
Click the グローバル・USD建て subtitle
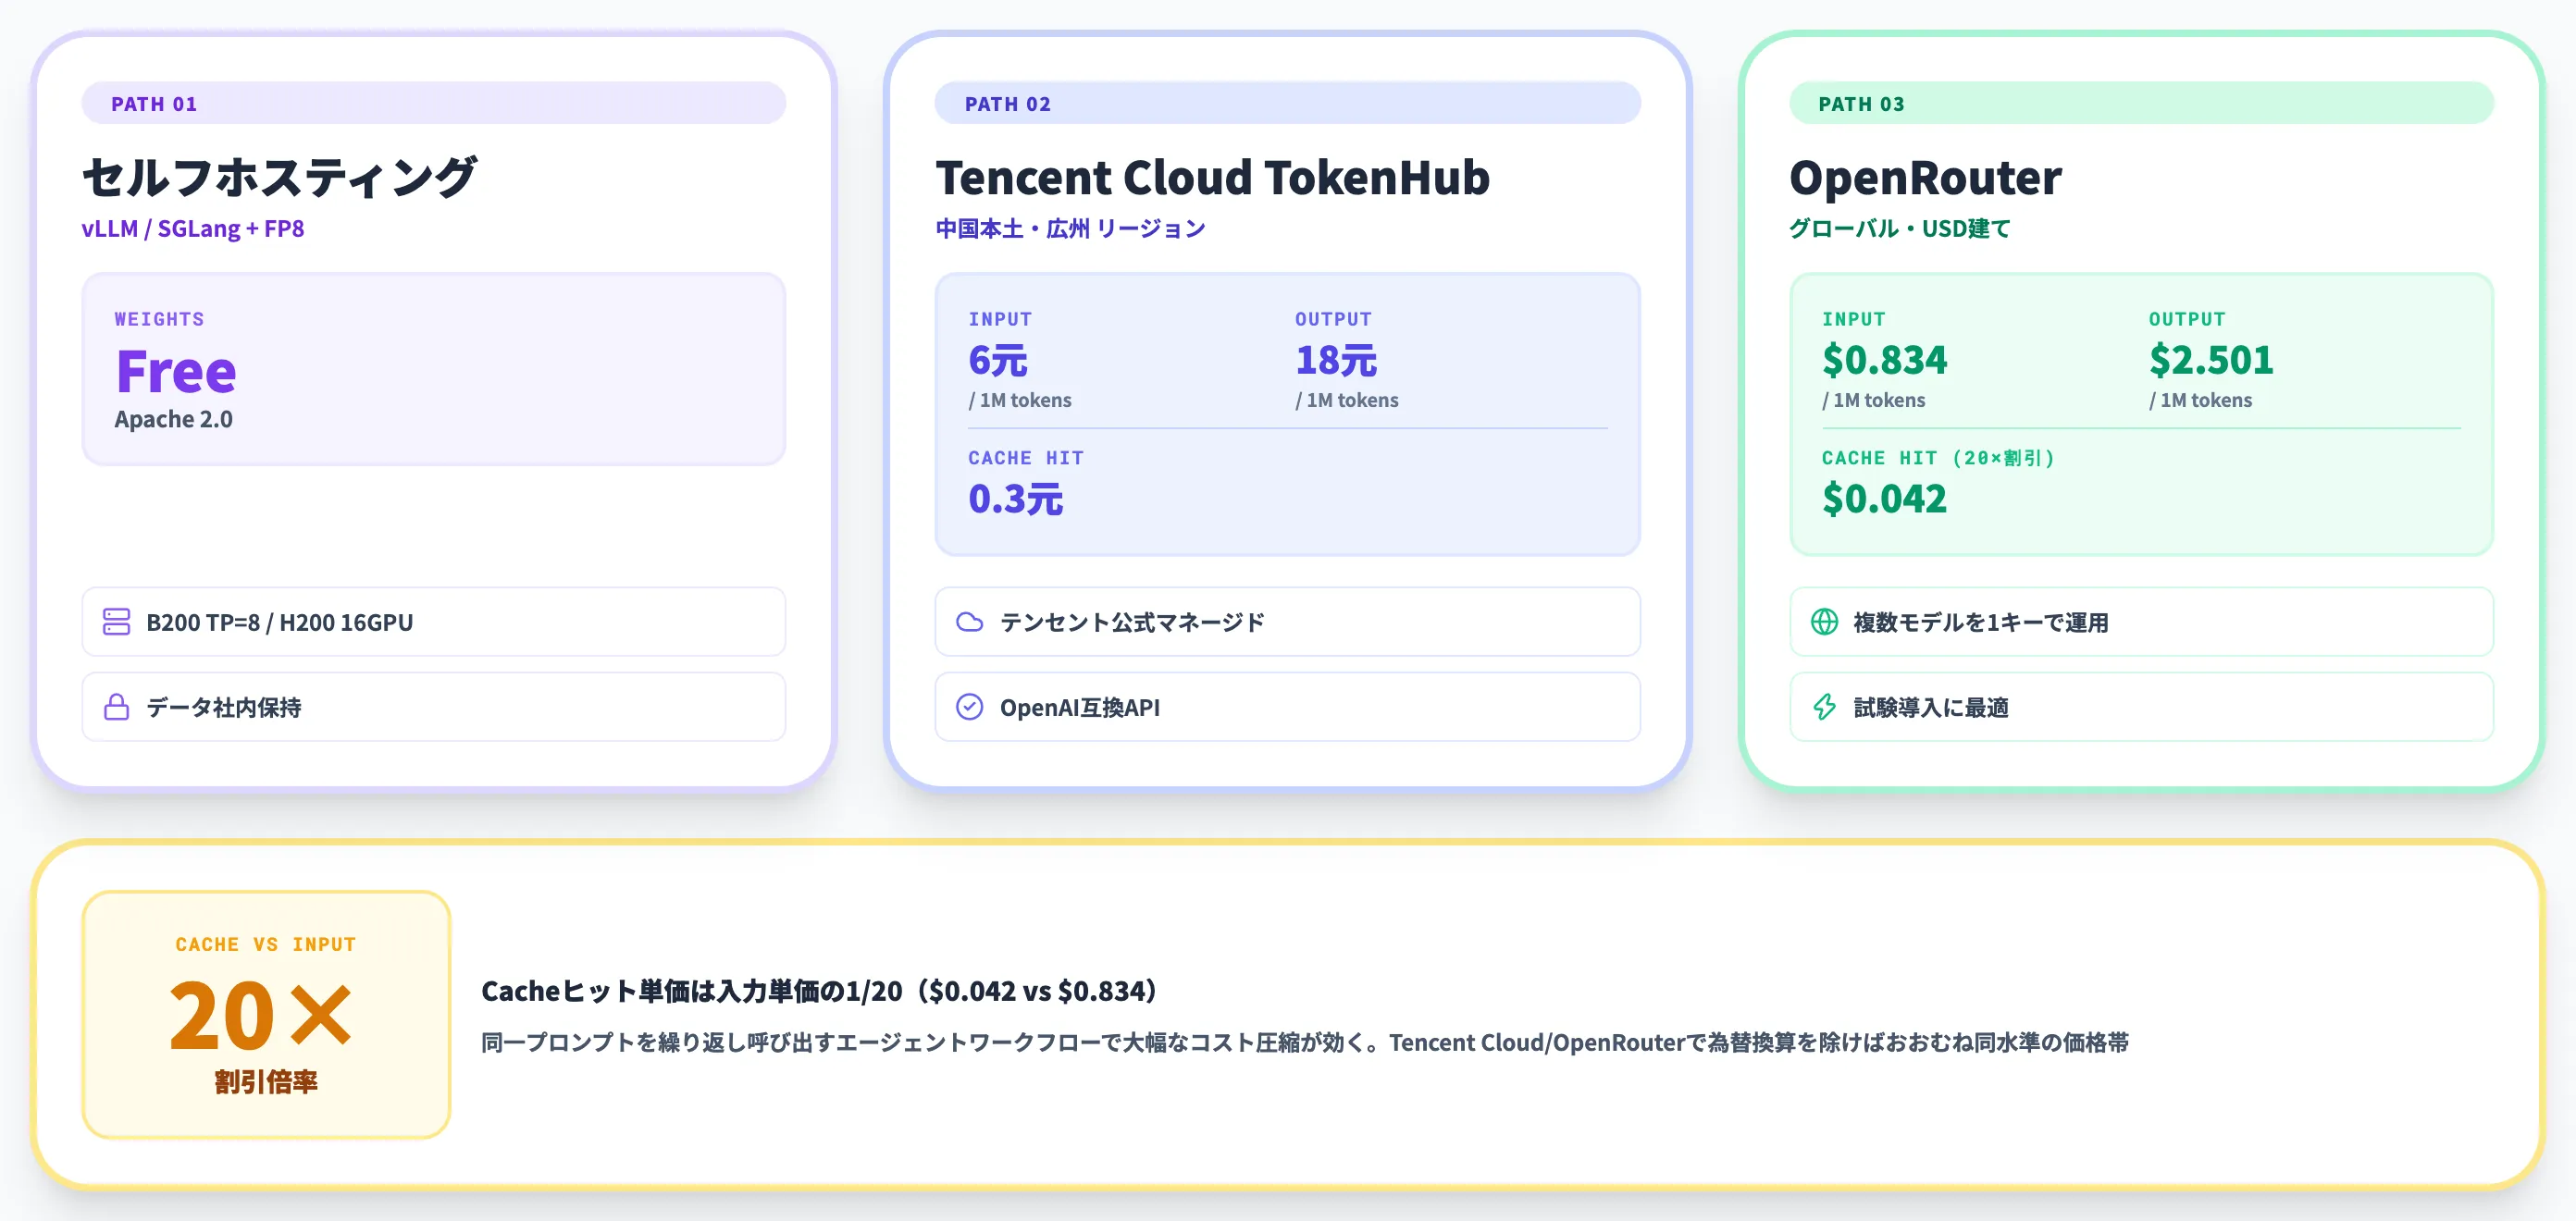click(x=1899, y=228)
